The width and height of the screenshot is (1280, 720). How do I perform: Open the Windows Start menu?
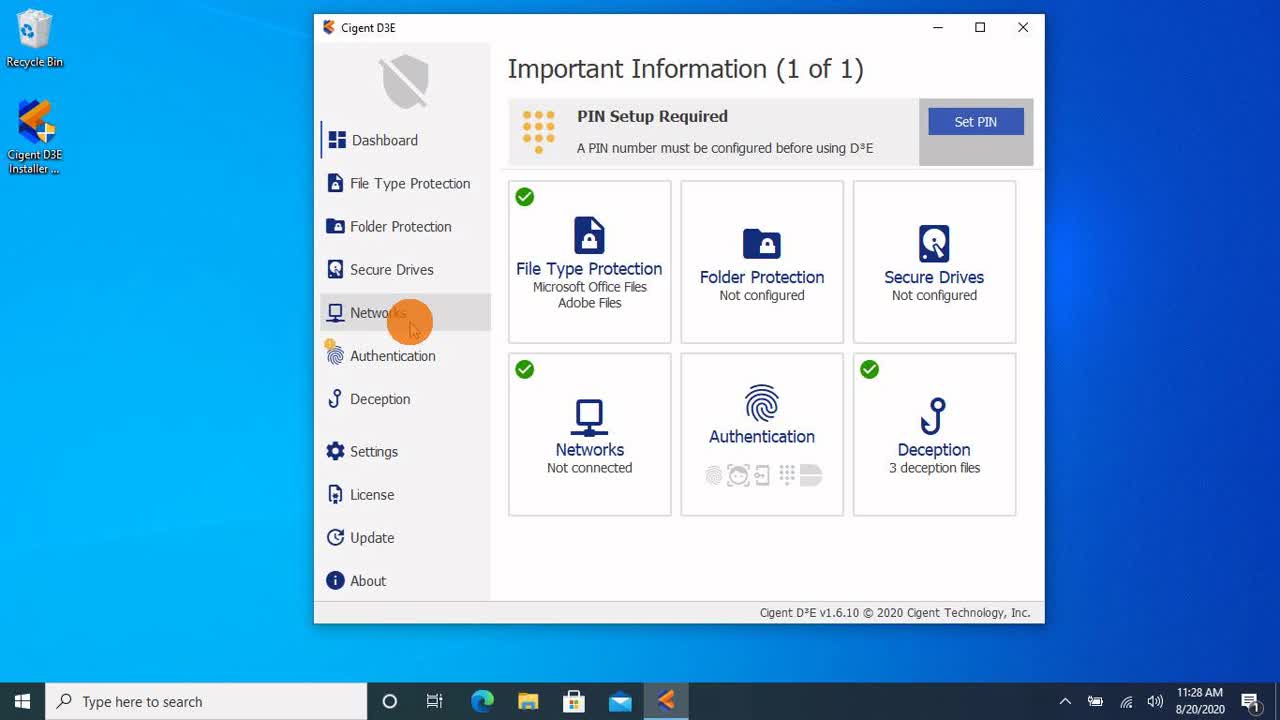coord(23,701)
